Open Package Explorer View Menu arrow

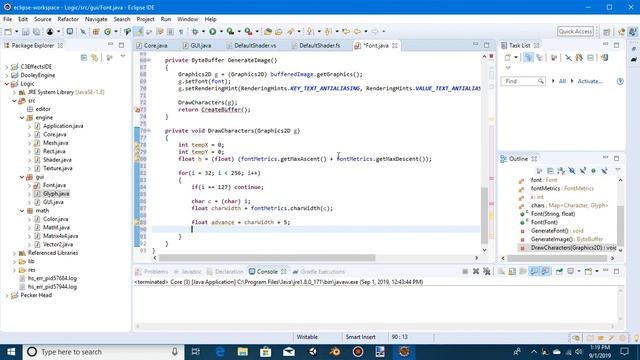123,57
